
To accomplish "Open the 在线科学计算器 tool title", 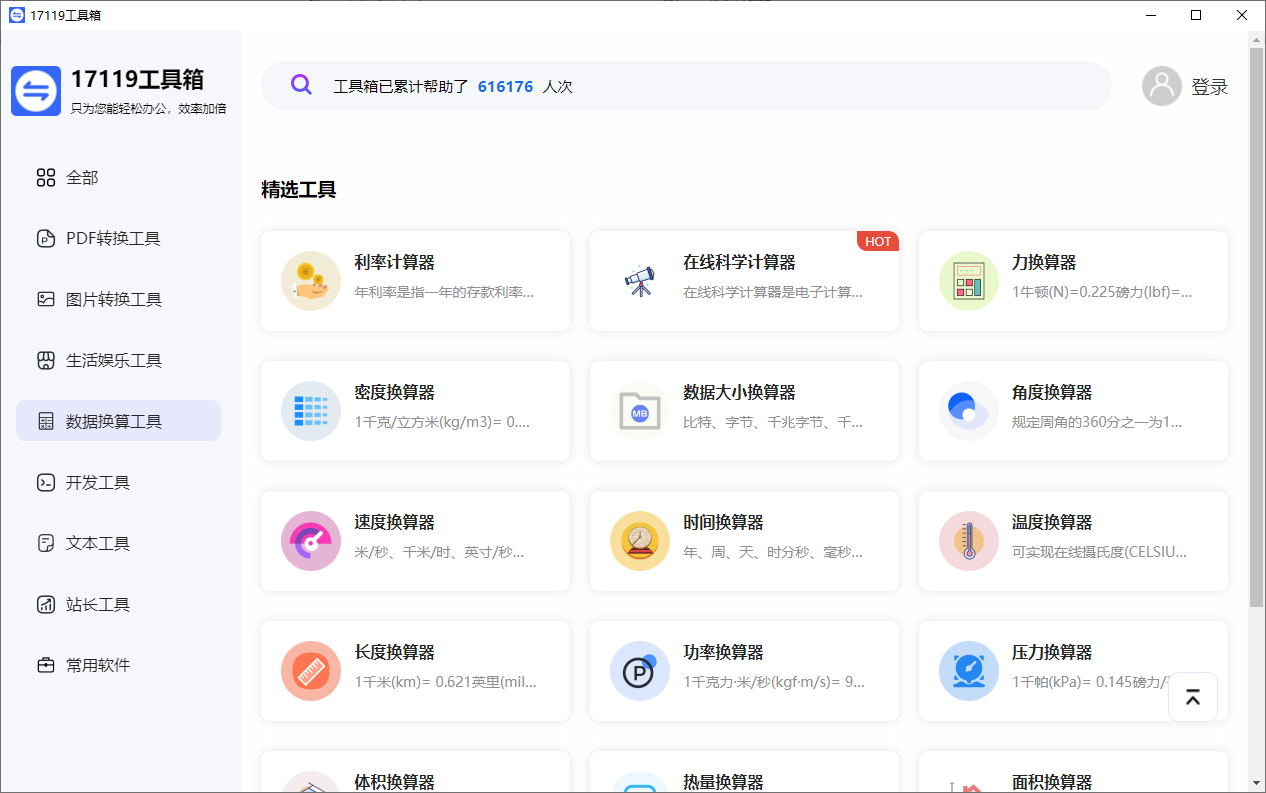I will [x=740, y=263].
